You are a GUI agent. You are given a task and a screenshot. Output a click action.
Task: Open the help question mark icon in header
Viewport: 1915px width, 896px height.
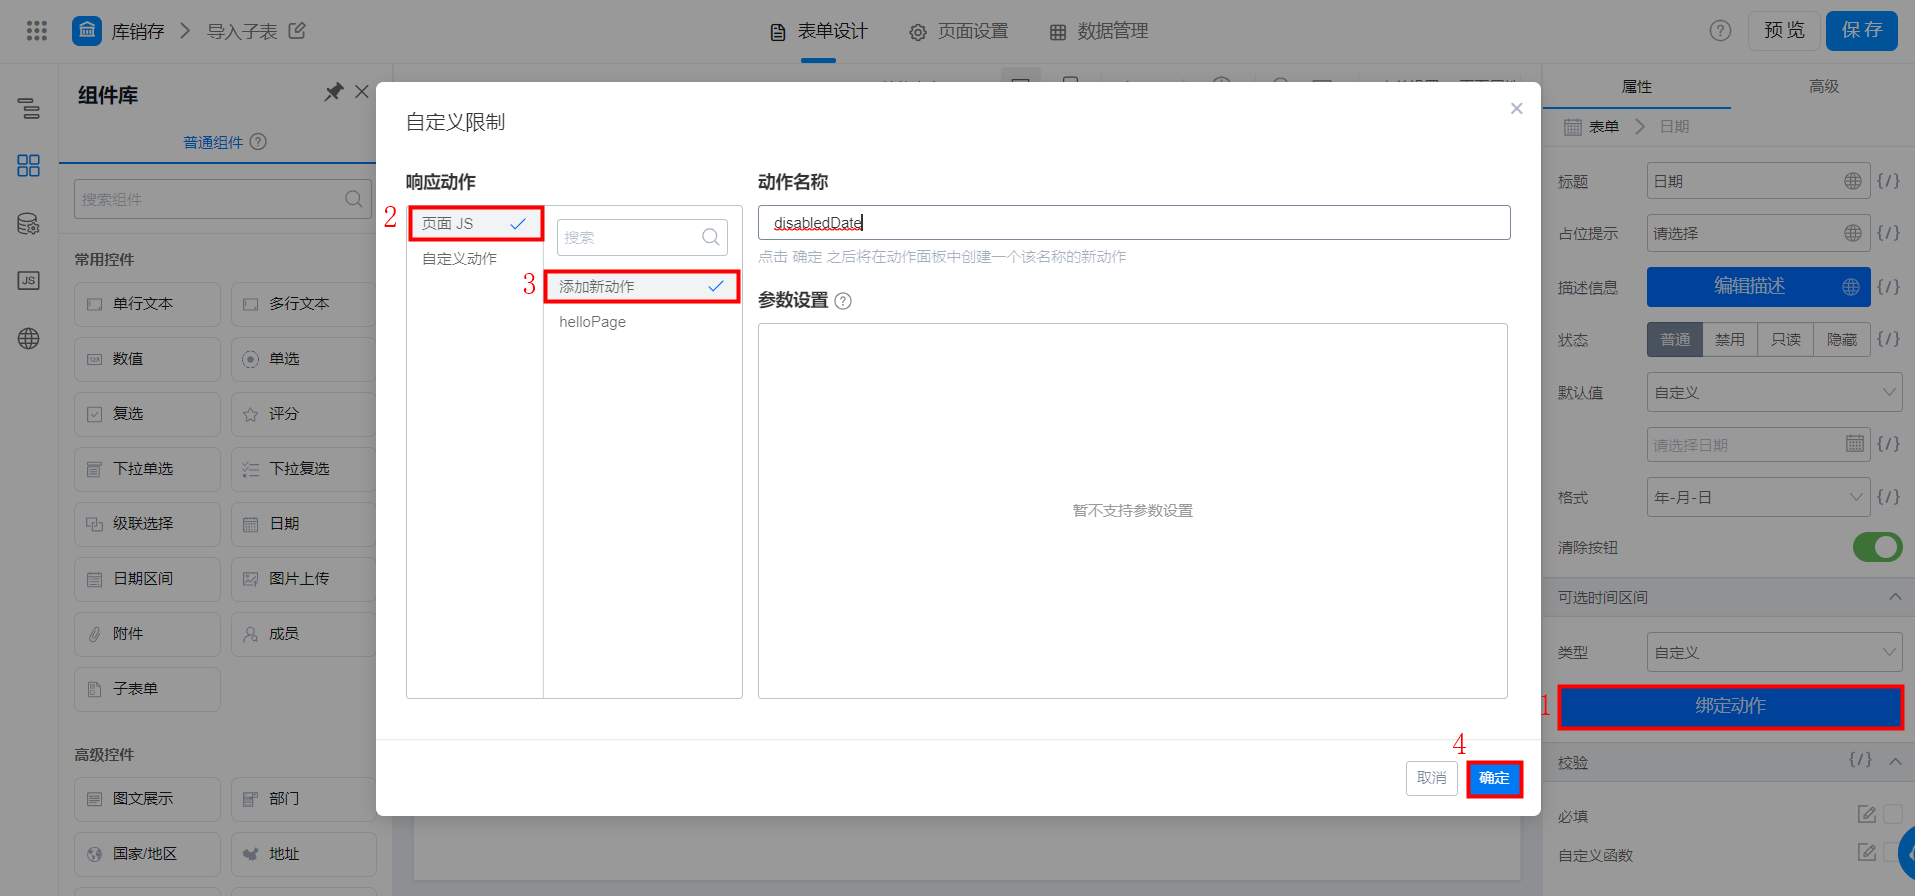click(x=1720, y=31)
